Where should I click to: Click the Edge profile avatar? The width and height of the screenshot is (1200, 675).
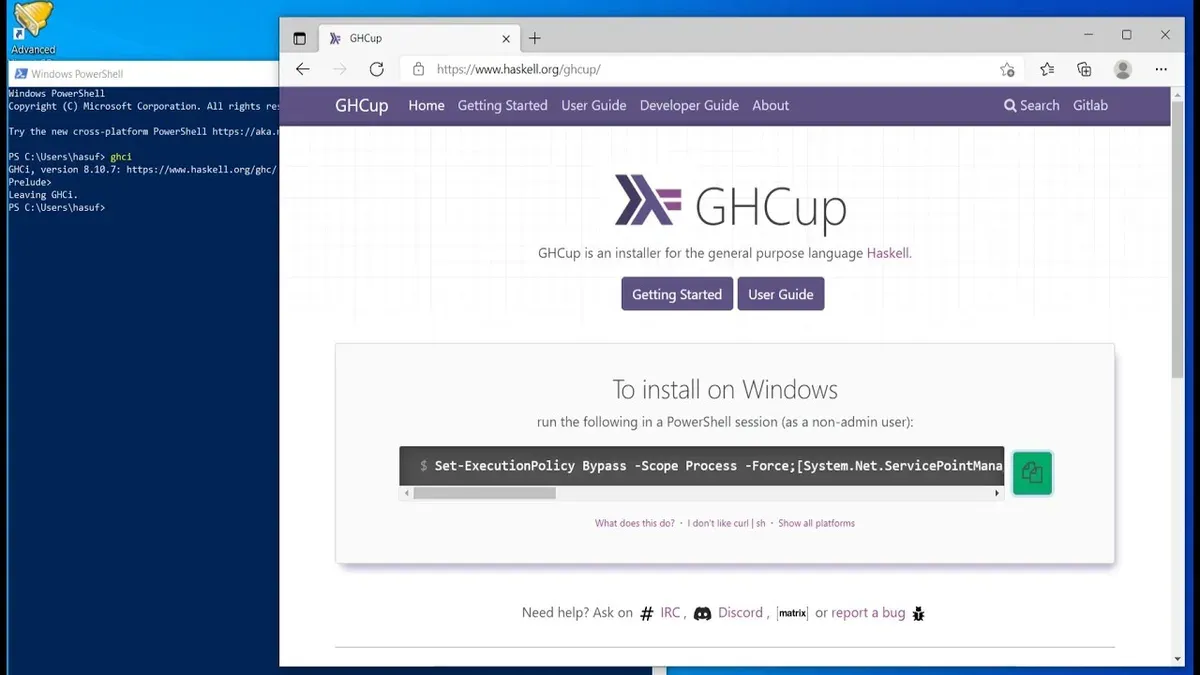point(1123,70)
